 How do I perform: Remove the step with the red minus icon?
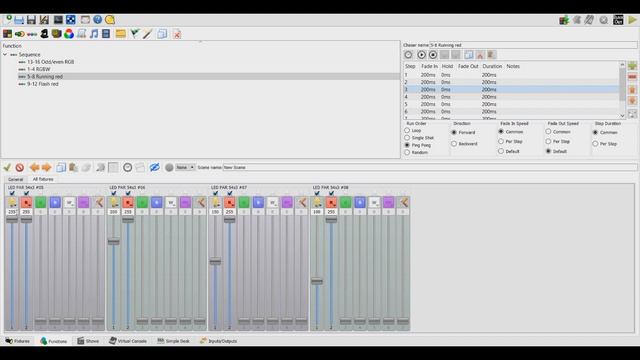(632, 77)
